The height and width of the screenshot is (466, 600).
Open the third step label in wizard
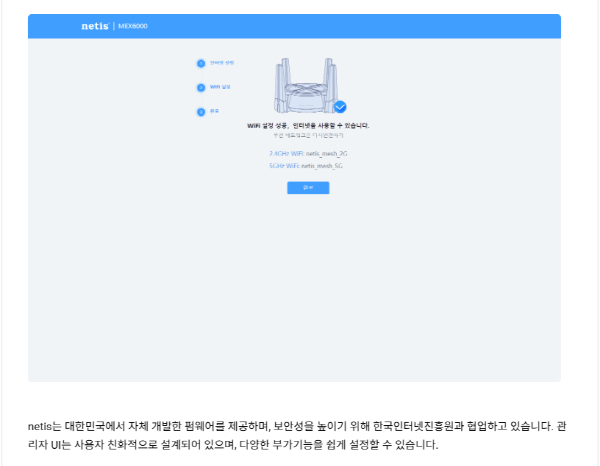[x=214, y=111]
